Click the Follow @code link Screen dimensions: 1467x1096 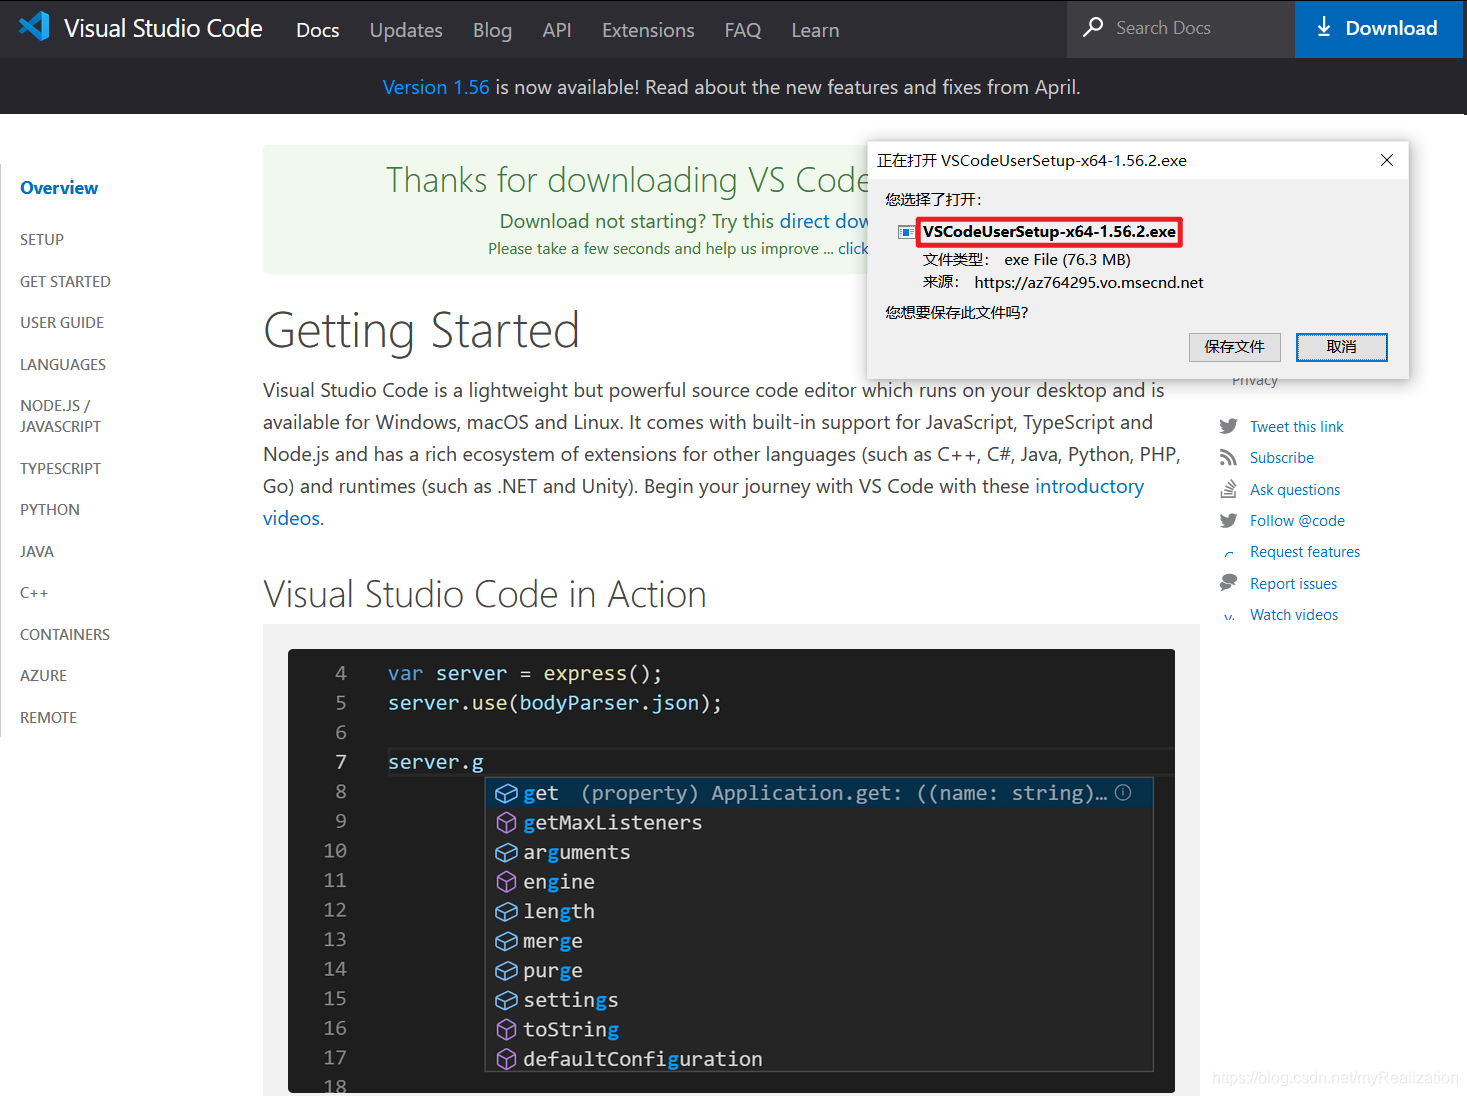(1297, 521)
